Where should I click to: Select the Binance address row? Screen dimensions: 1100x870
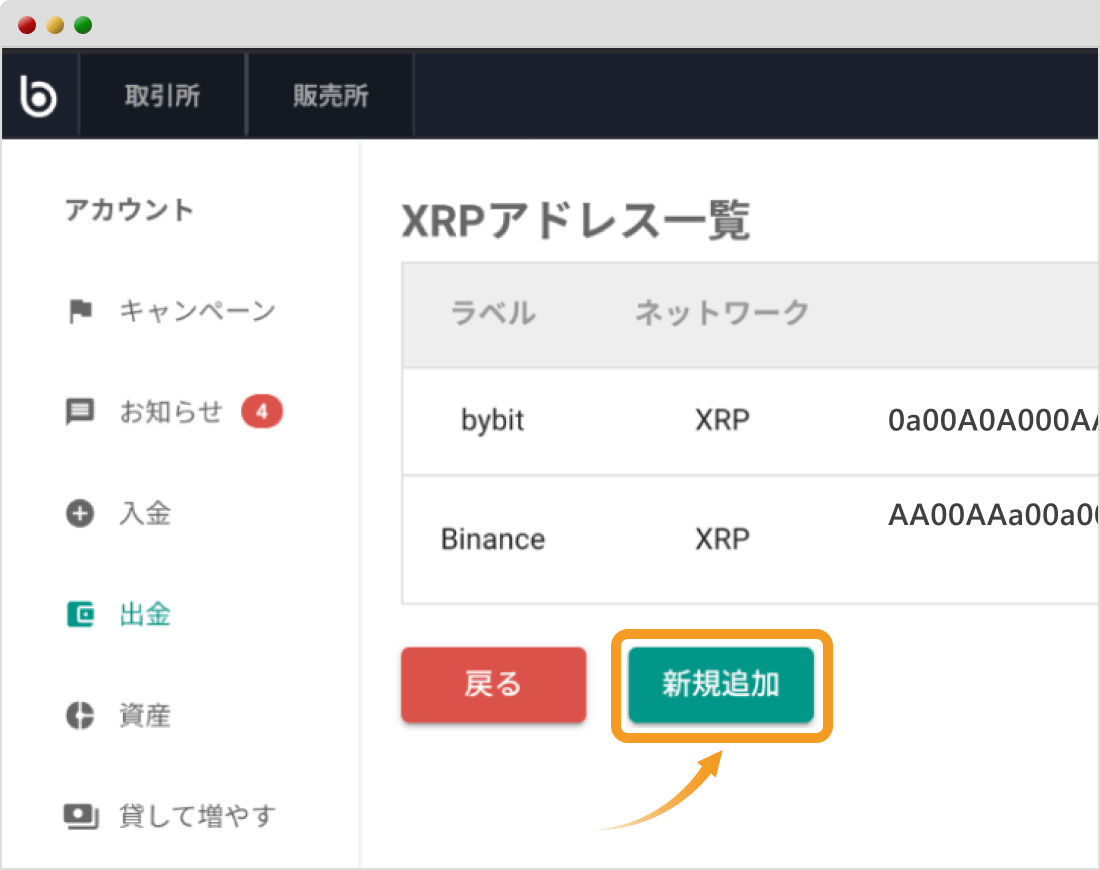pos(600,539)
